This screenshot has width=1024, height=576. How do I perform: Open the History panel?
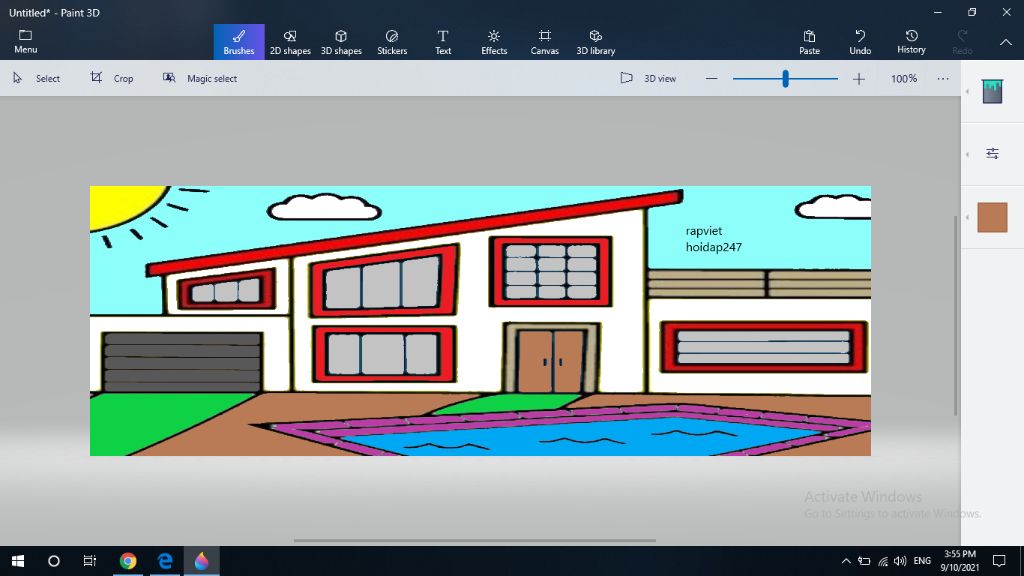click(x=911, y=42)
